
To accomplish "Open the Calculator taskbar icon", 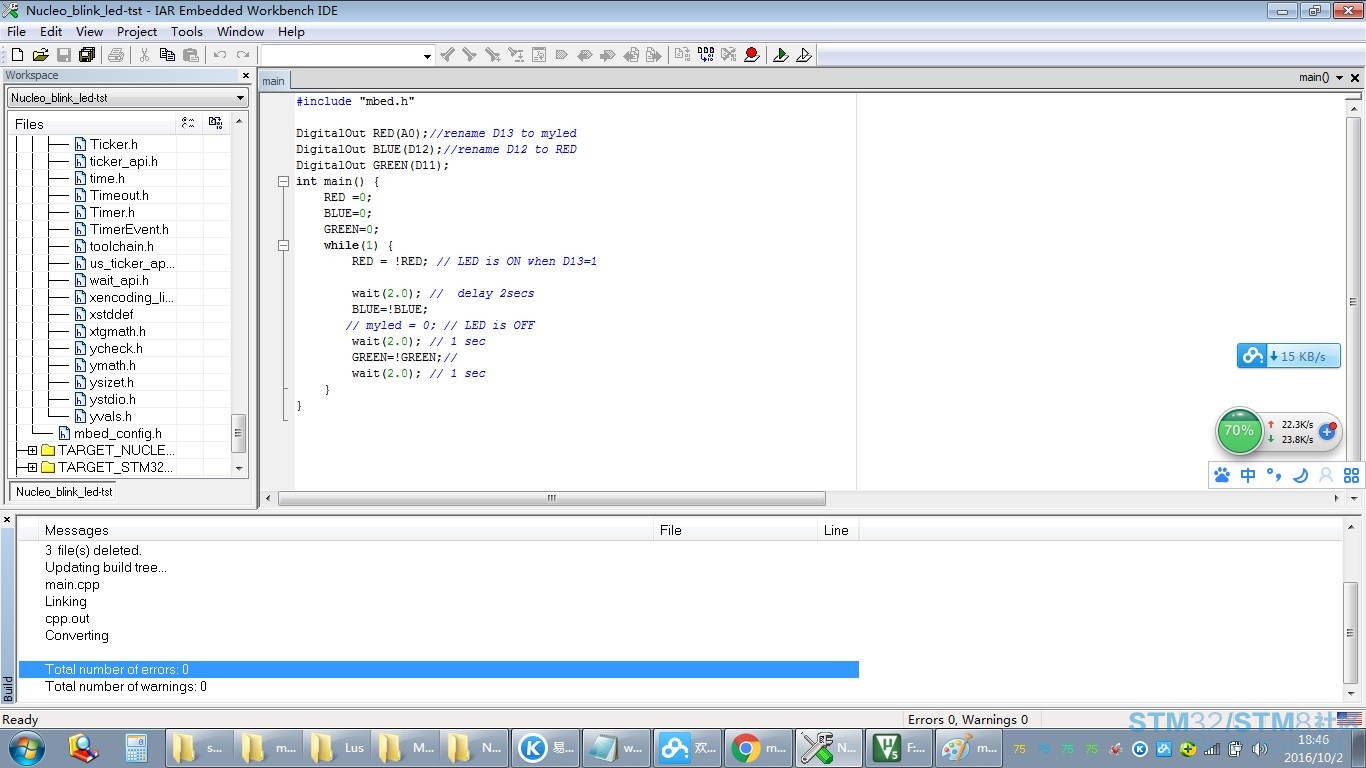I will tap(136, 747).
